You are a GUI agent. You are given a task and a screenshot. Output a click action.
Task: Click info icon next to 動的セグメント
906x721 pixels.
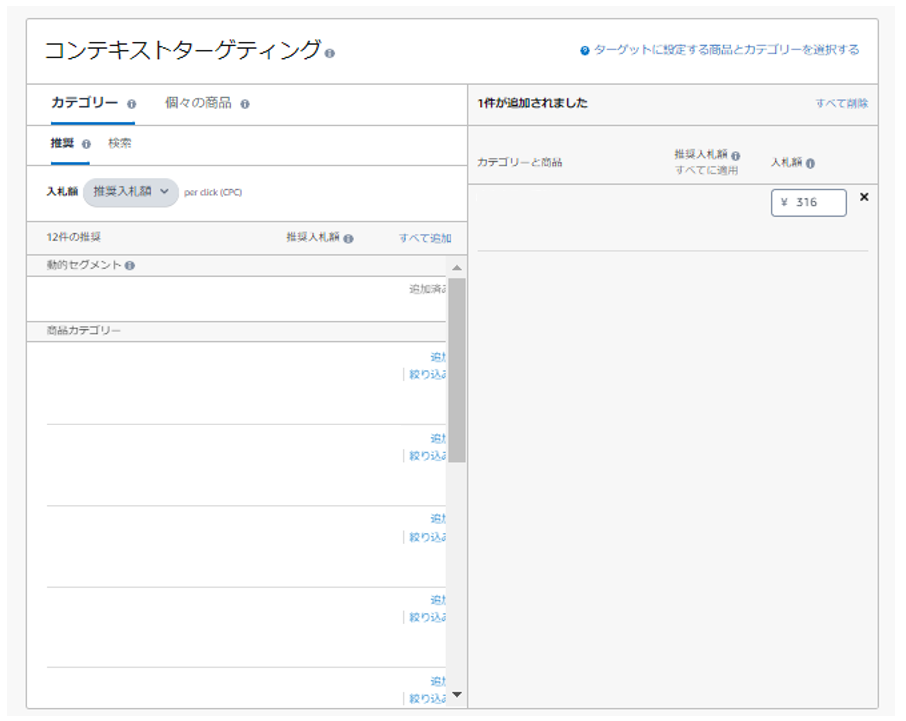pyautogui.click(x=130, y=266)
